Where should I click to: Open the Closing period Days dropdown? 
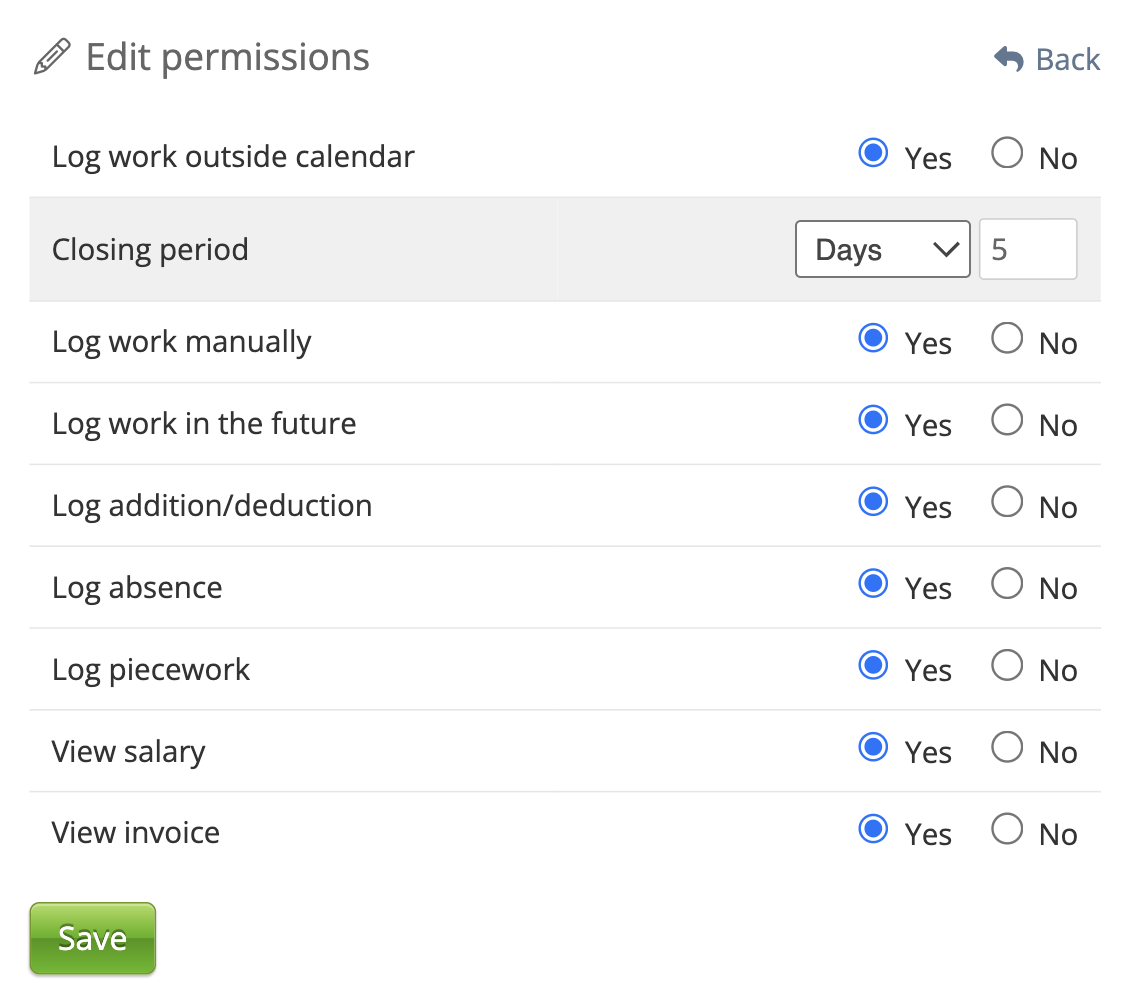click(x=882, y=249)
